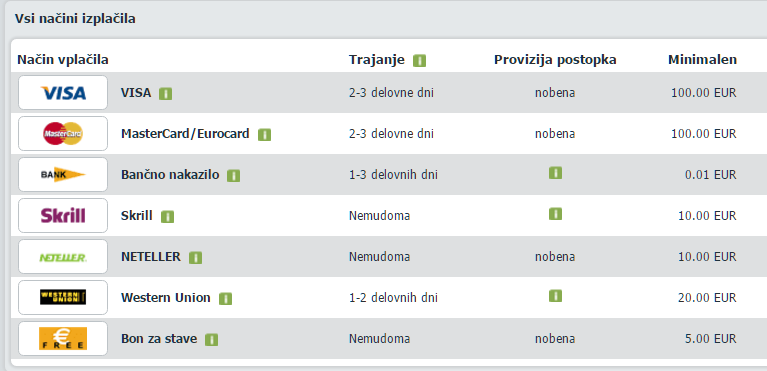View Bančno nakazilo provizija info icon
Image resolution: width=767 pixels, height=371 pixels.
pyautogui.click(x=555, y=173)
